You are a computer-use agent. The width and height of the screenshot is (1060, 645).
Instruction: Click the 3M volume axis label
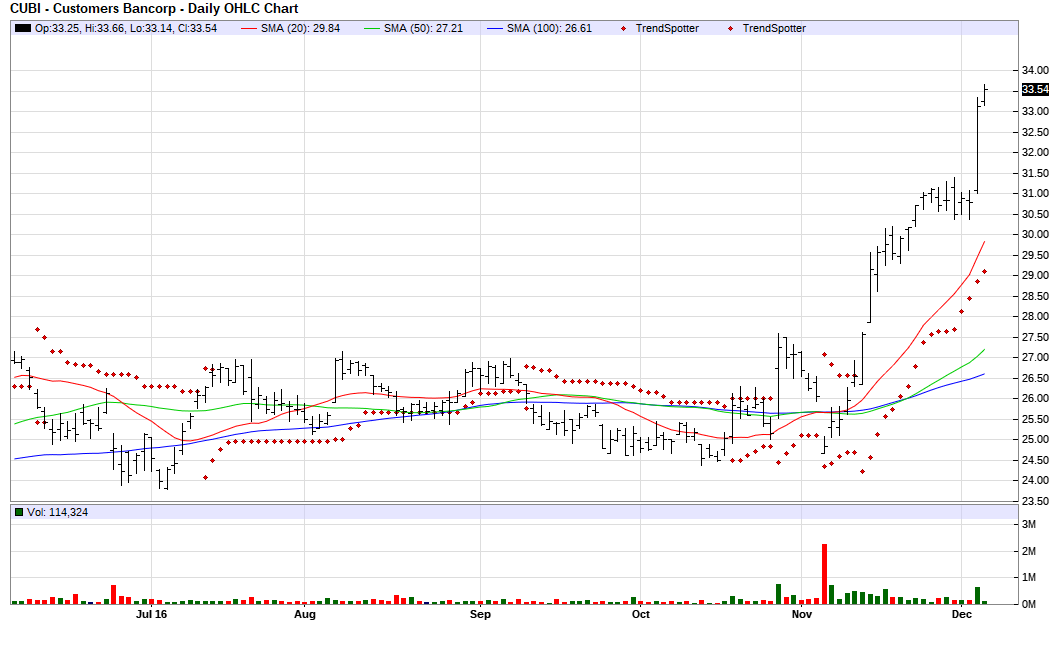pyautogui.click(x=1029, y=525)
